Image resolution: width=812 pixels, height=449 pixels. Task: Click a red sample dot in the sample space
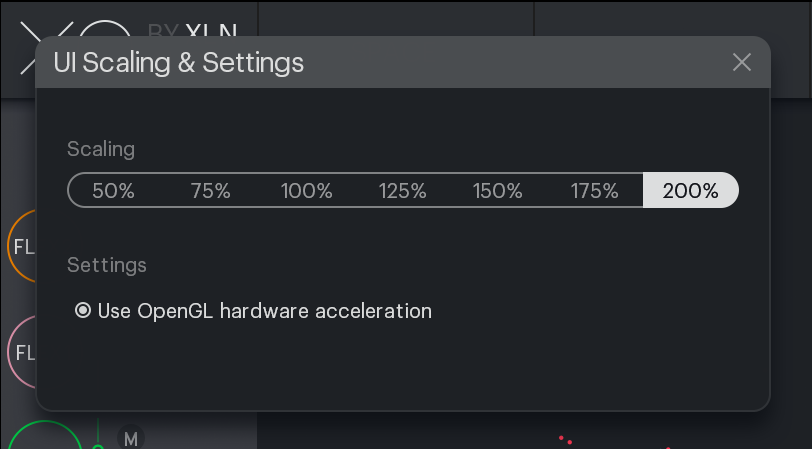point(561,438)
